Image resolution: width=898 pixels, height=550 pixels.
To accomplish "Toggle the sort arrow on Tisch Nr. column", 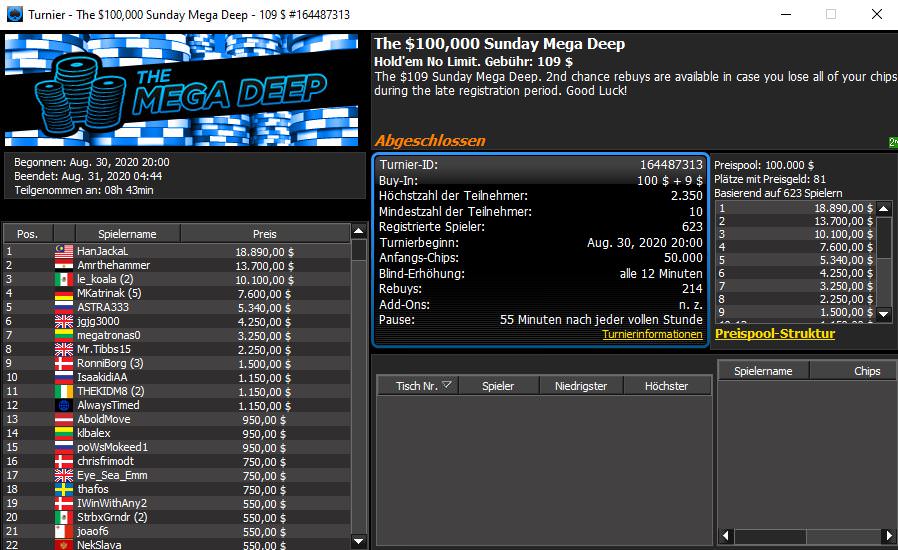I will point(447,385).
